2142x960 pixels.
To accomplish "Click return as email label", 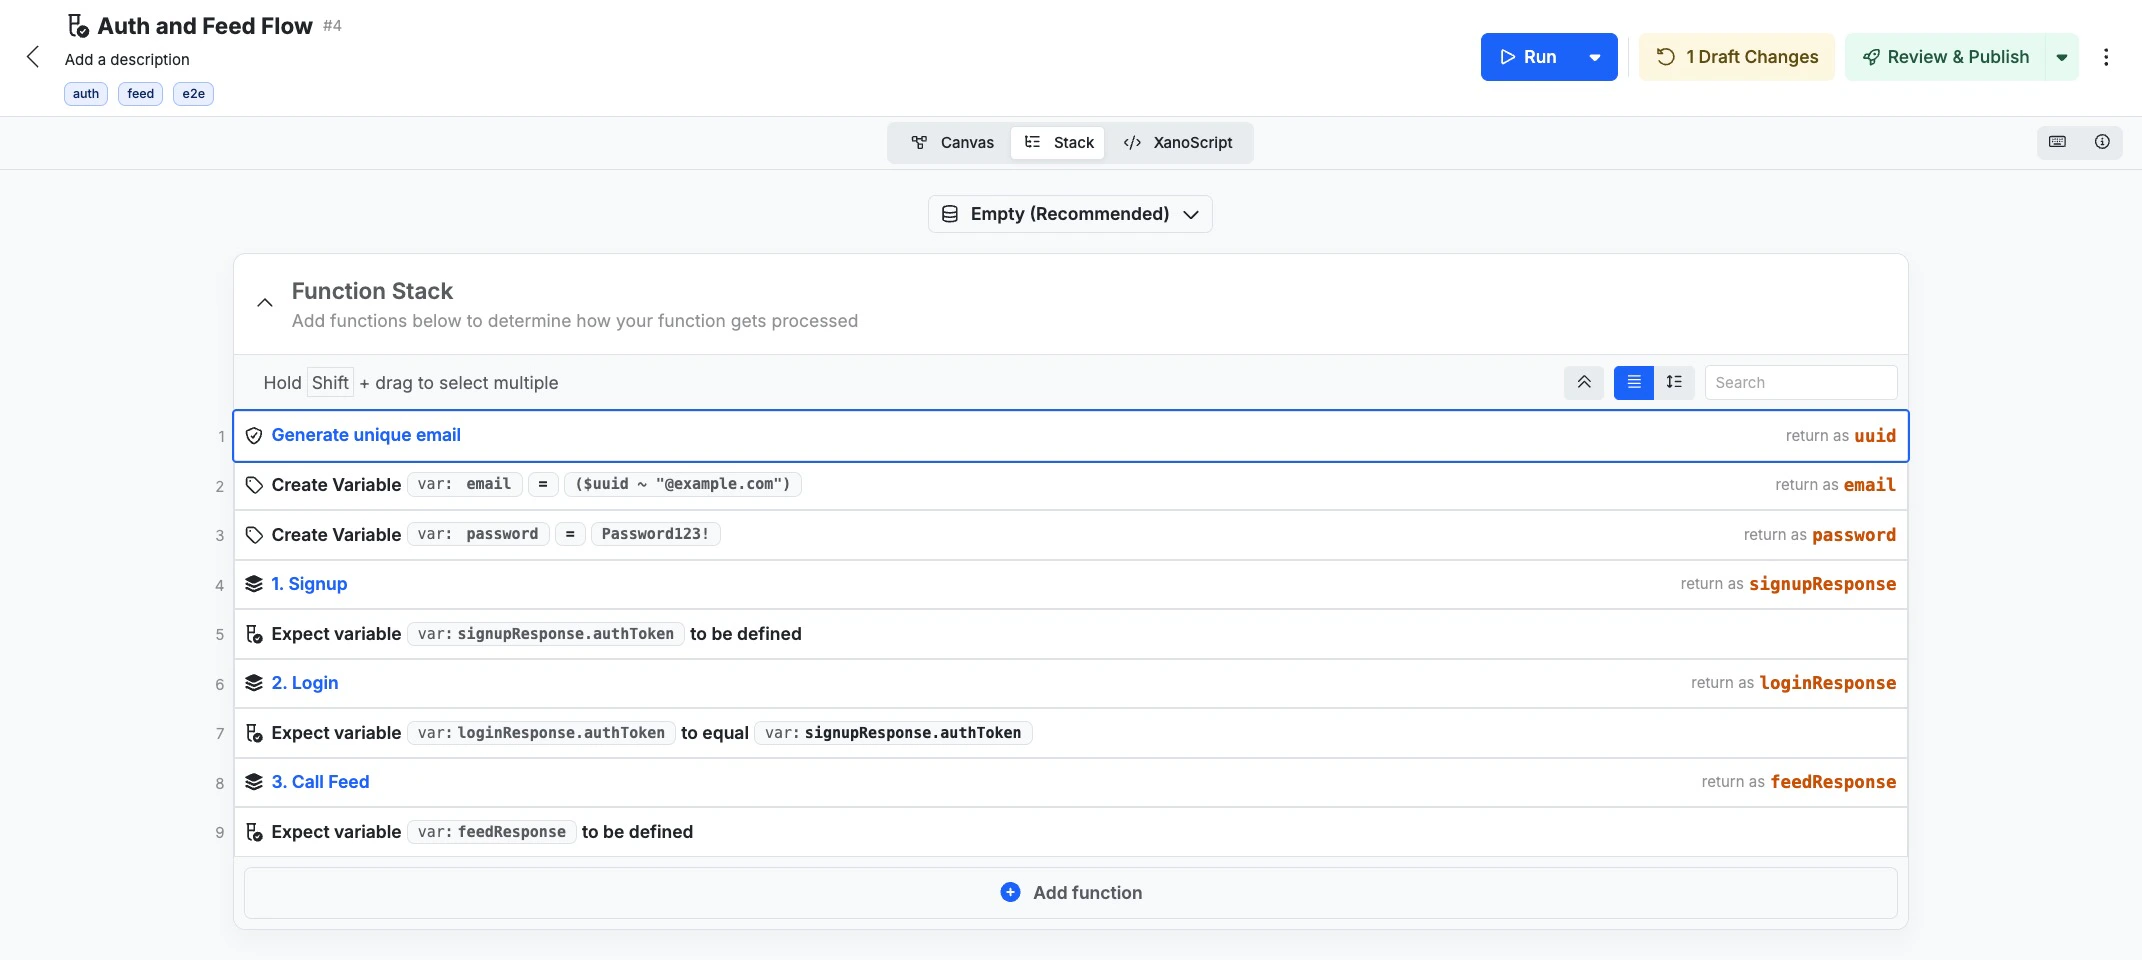I will coord(1835,485).
